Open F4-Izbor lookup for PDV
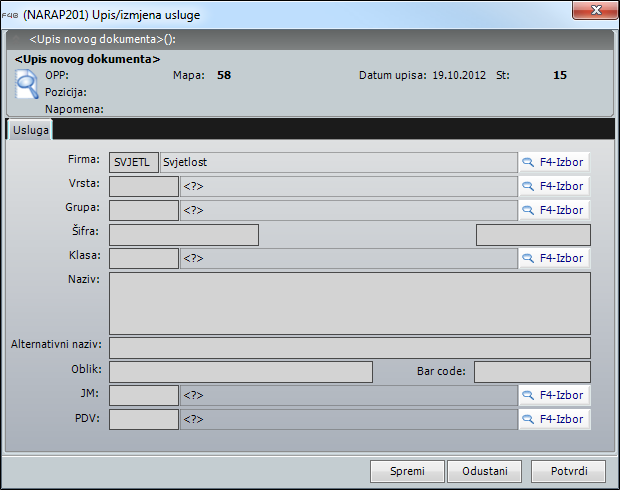The image size is (620, 490). pyautogui.click(x=554, y=419)
